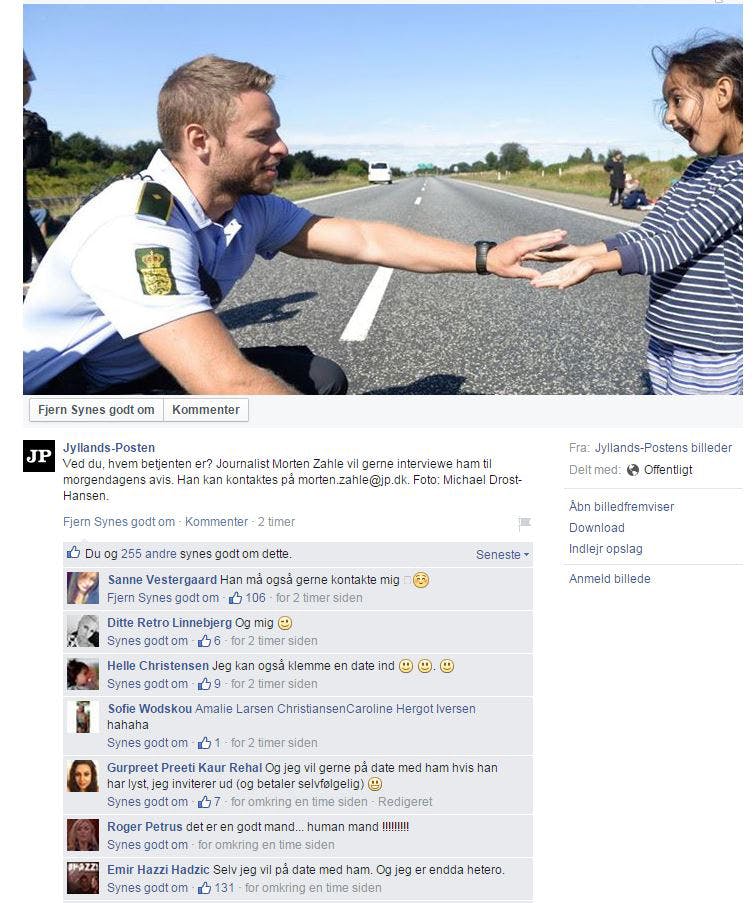This screenshot has width=756, height=903.
Task: Click the Jyllands-Posten JP logo avatar
Action: pyautogui.click(x=39, y=456)
